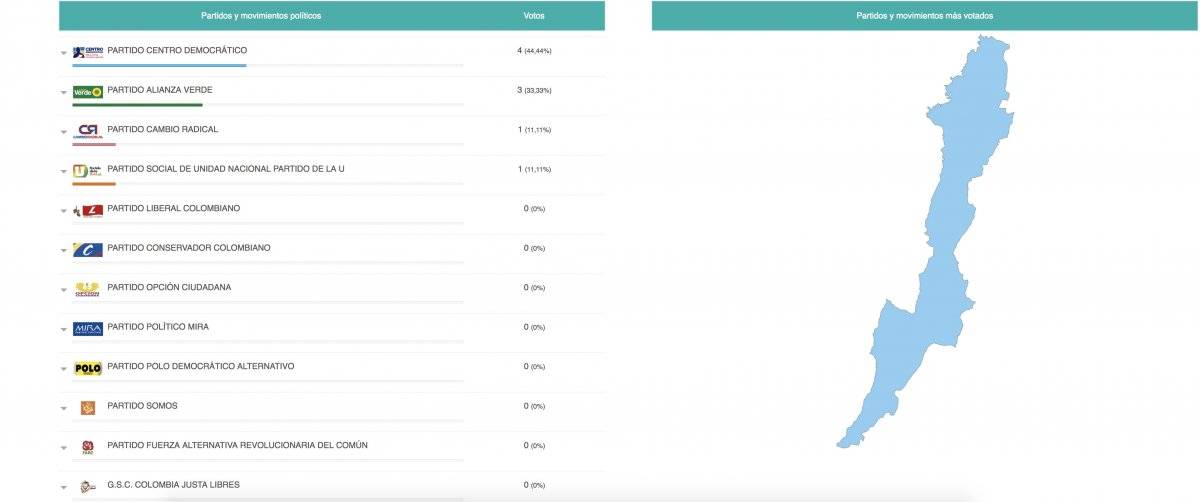Select 'PARTIDO SOCIAL DE UNIDAD NACIONAL' name
Image resolution: width=1200 pixels, height=502 pixels.
(x=226, y=168)
